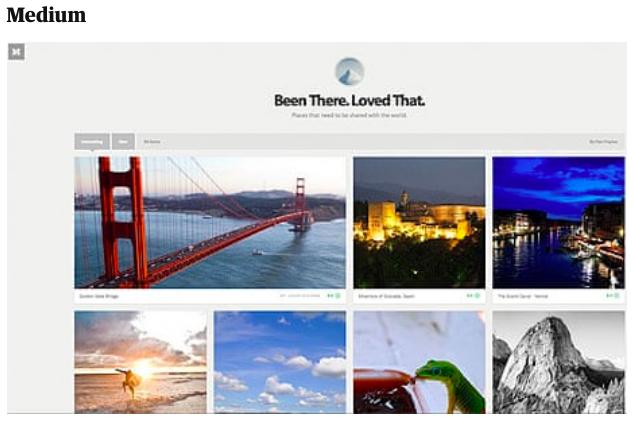Click the green recommend icon under Venice canal photo
This screenshot has height=423, width=634.
pyautogui.click(x=617, y=296)
